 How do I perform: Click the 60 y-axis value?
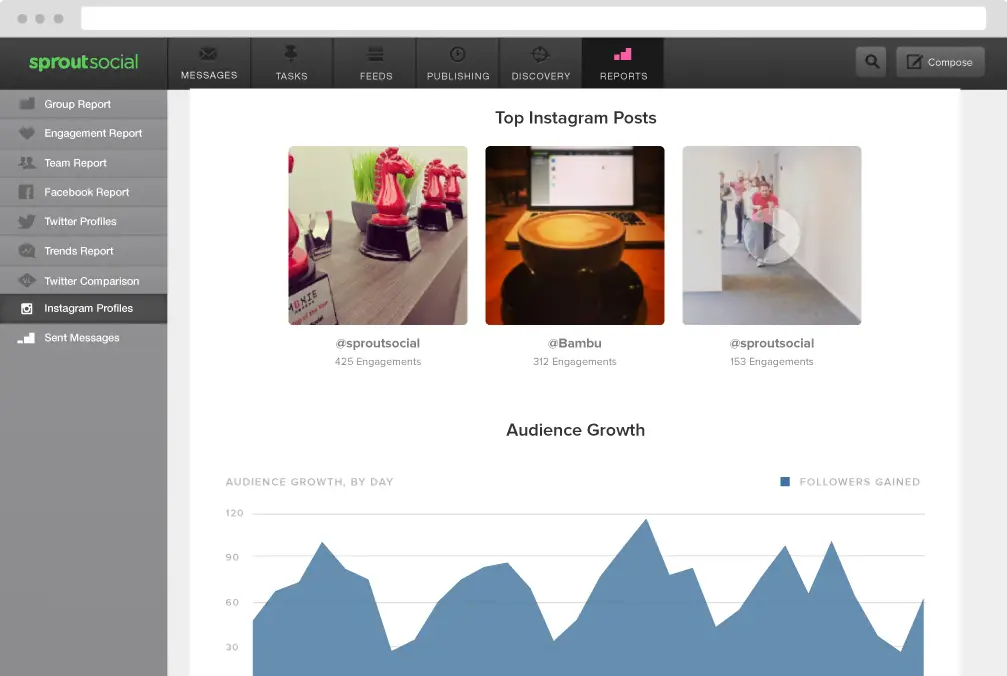click(x=232, y=602)
